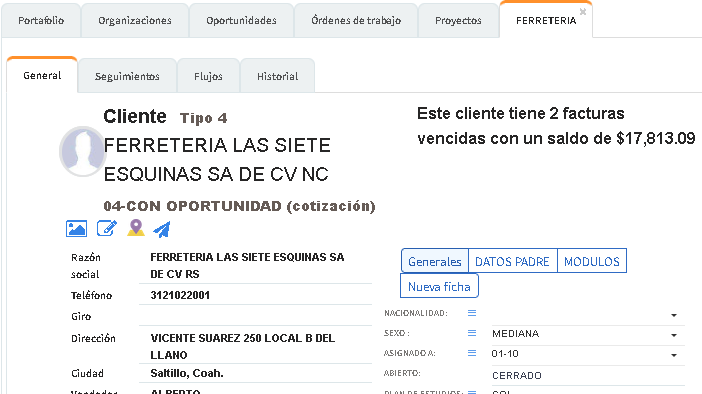Open menu icon next to NACIONALIDAD
Image resolution: width=702 pixels, height=394 pixels.
472,313
